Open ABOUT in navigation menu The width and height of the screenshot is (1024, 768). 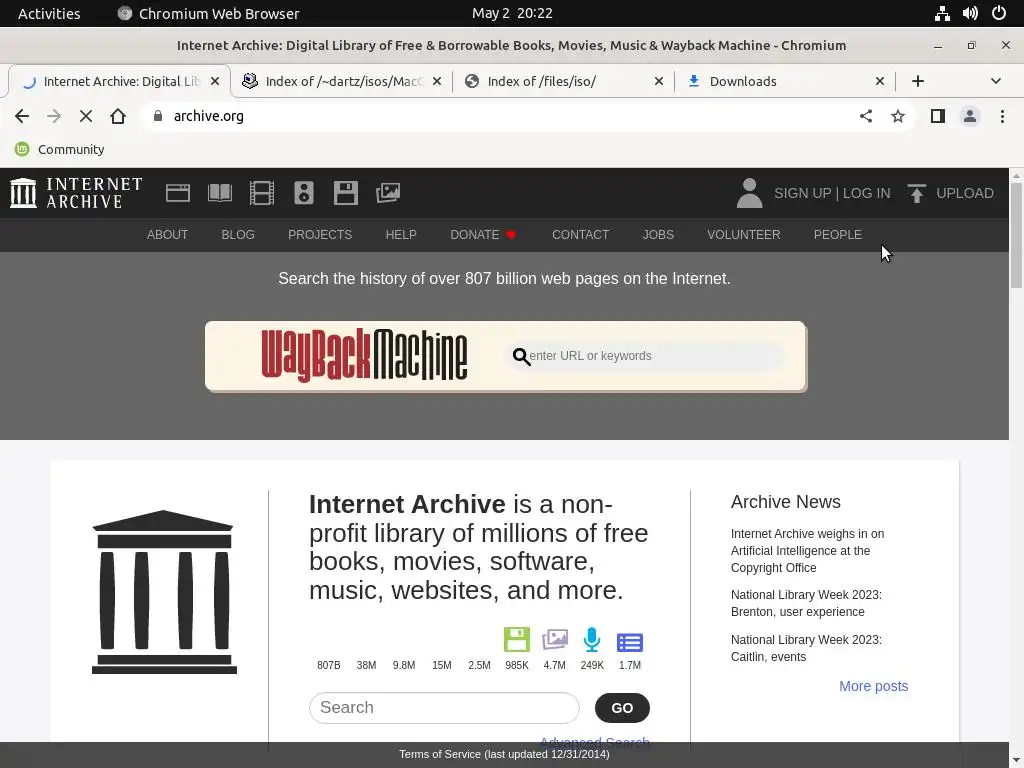coord(167,234)
